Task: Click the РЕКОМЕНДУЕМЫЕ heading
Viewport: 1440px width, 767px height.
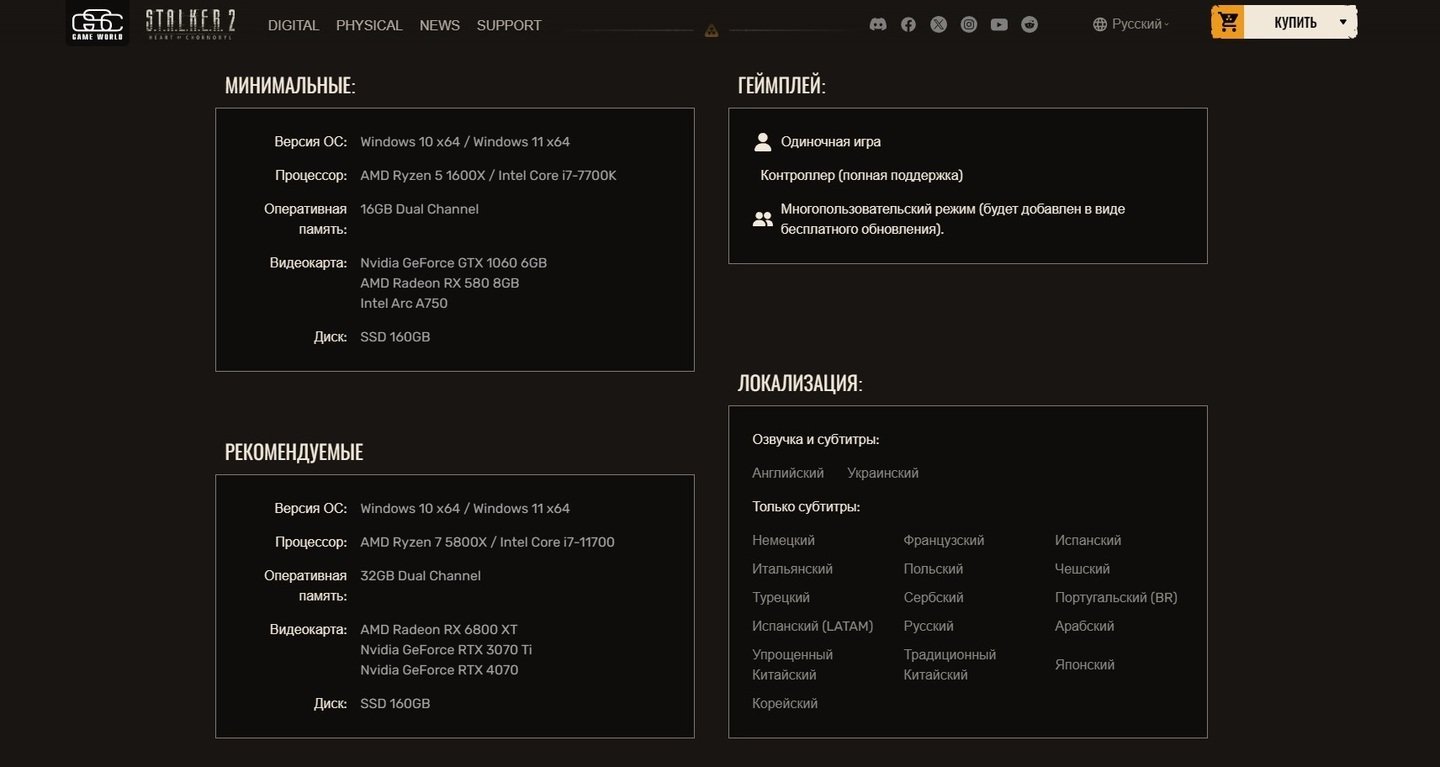Action: [x=294, y=452]
